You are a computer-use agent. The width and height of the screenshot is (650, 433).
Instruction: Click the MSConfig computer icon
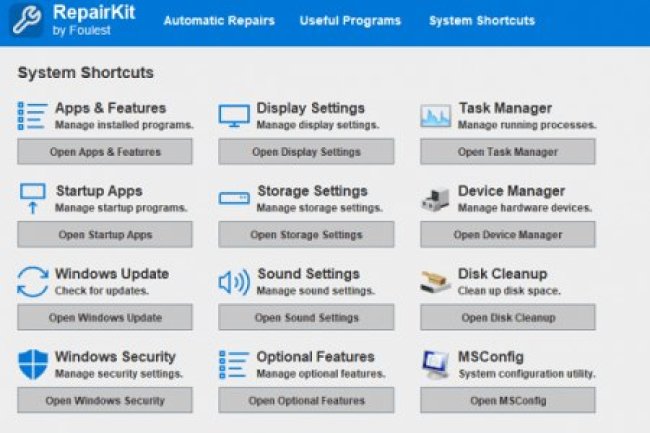coord(436,364)
